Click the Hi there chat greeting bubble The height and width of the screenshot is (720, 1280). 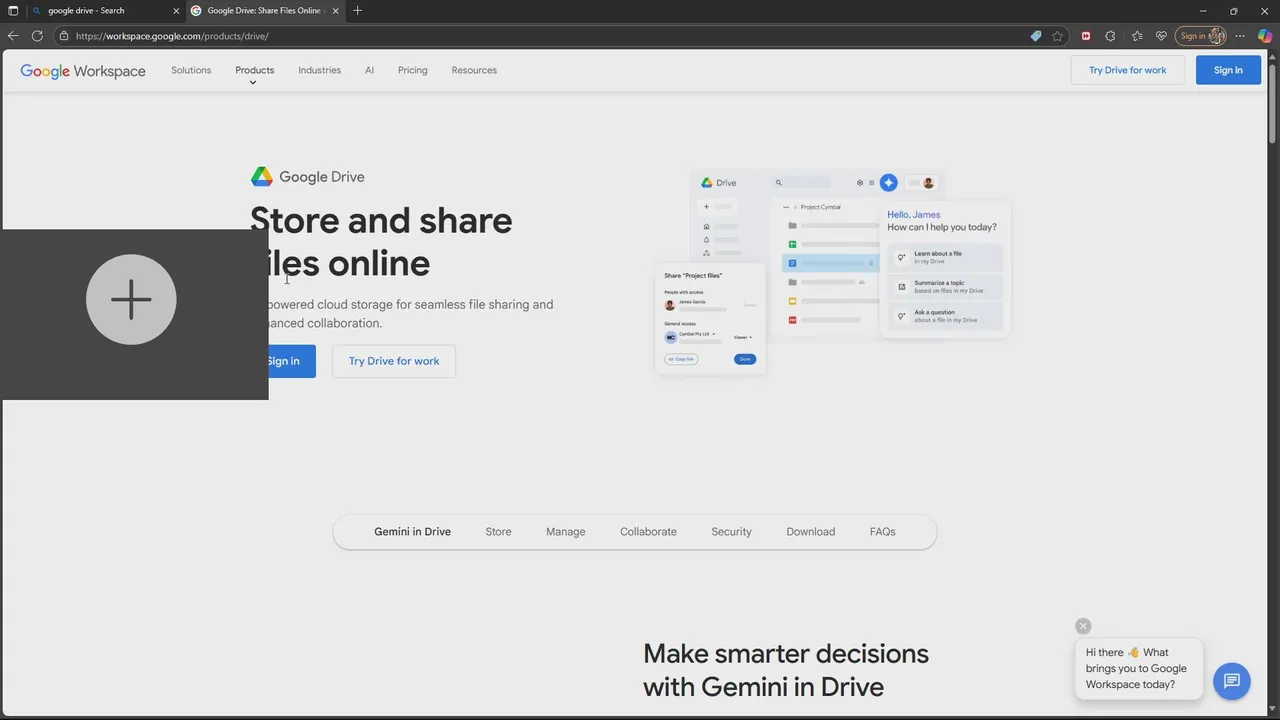click(x=1139, y=668)
